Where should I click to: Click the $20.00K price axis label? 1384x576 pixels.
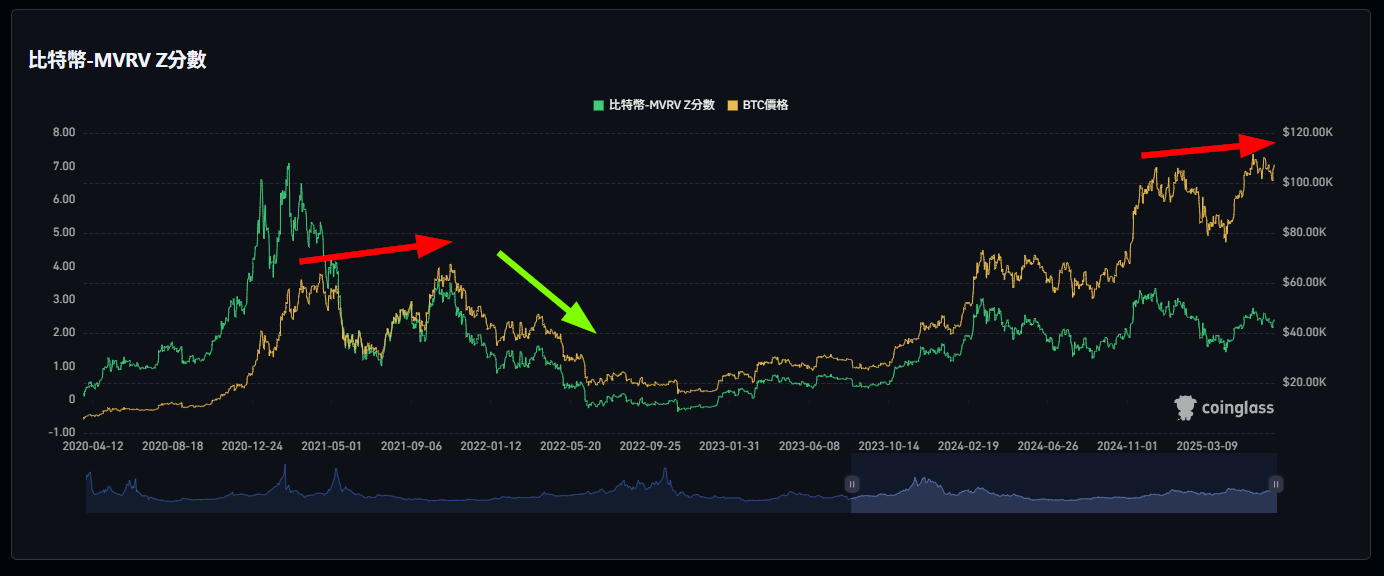(1306, 383)
